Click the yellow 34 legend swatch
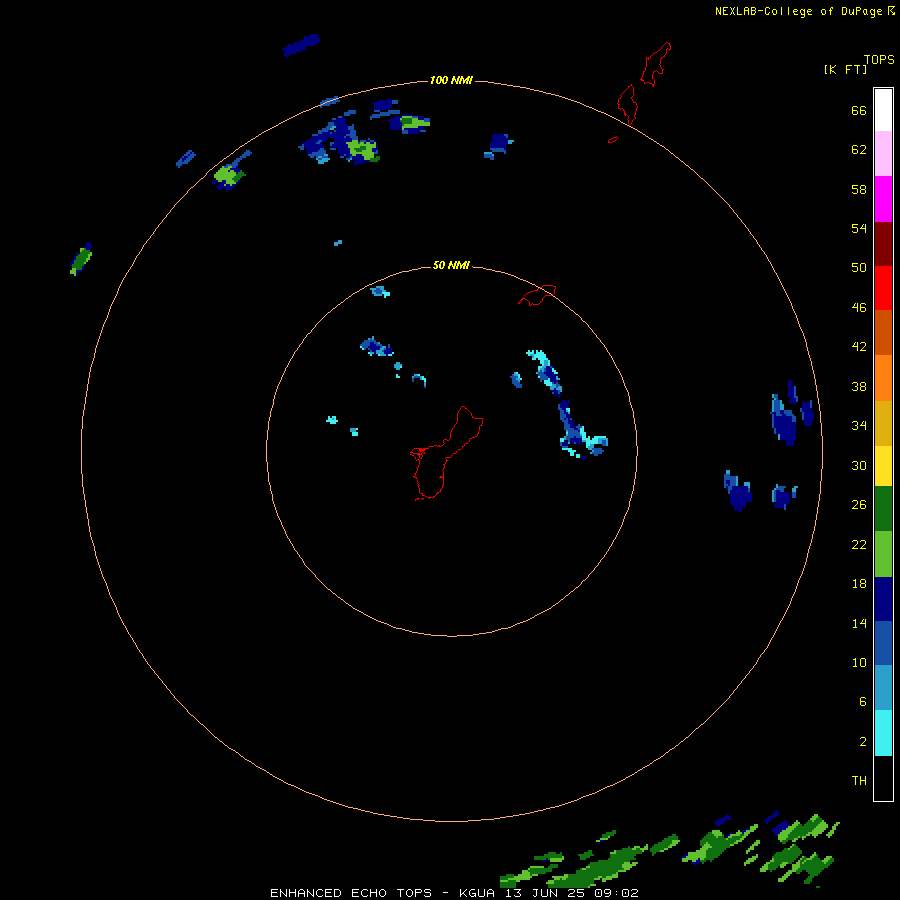The width and height of the screenshot is (900, 900). (x=883, y=466)
